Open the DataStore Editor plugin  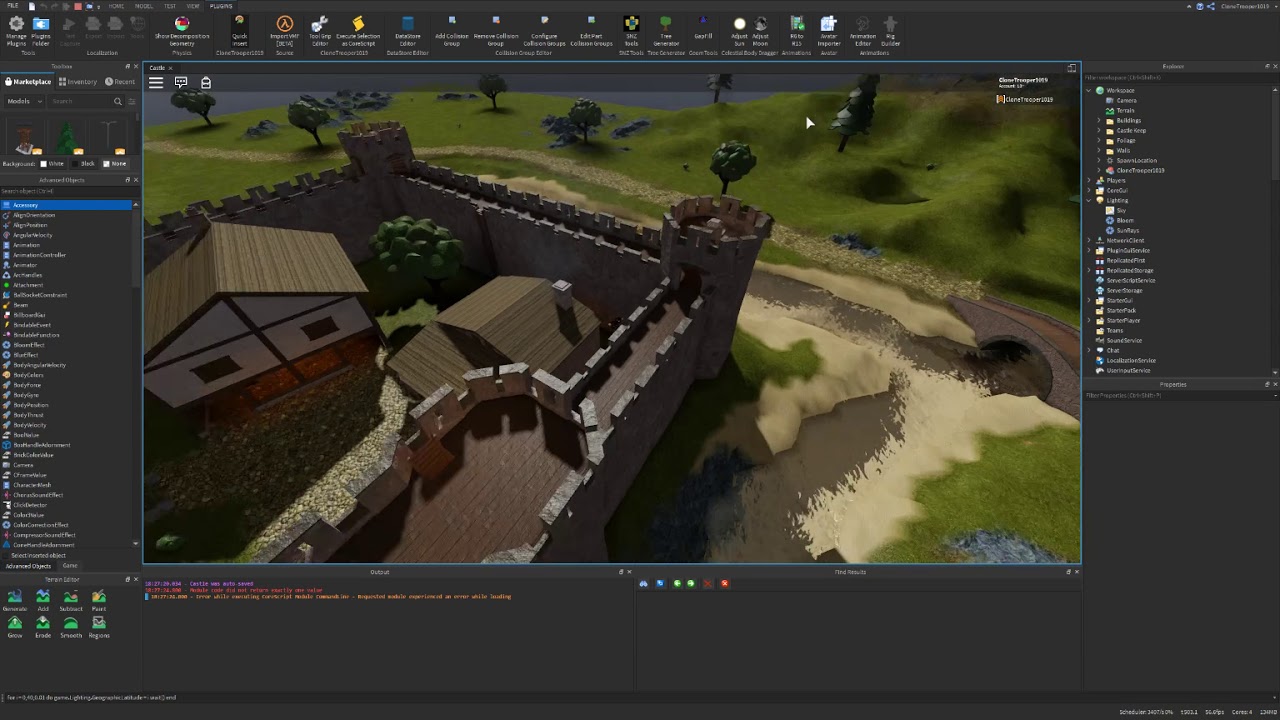pos(408,31)
